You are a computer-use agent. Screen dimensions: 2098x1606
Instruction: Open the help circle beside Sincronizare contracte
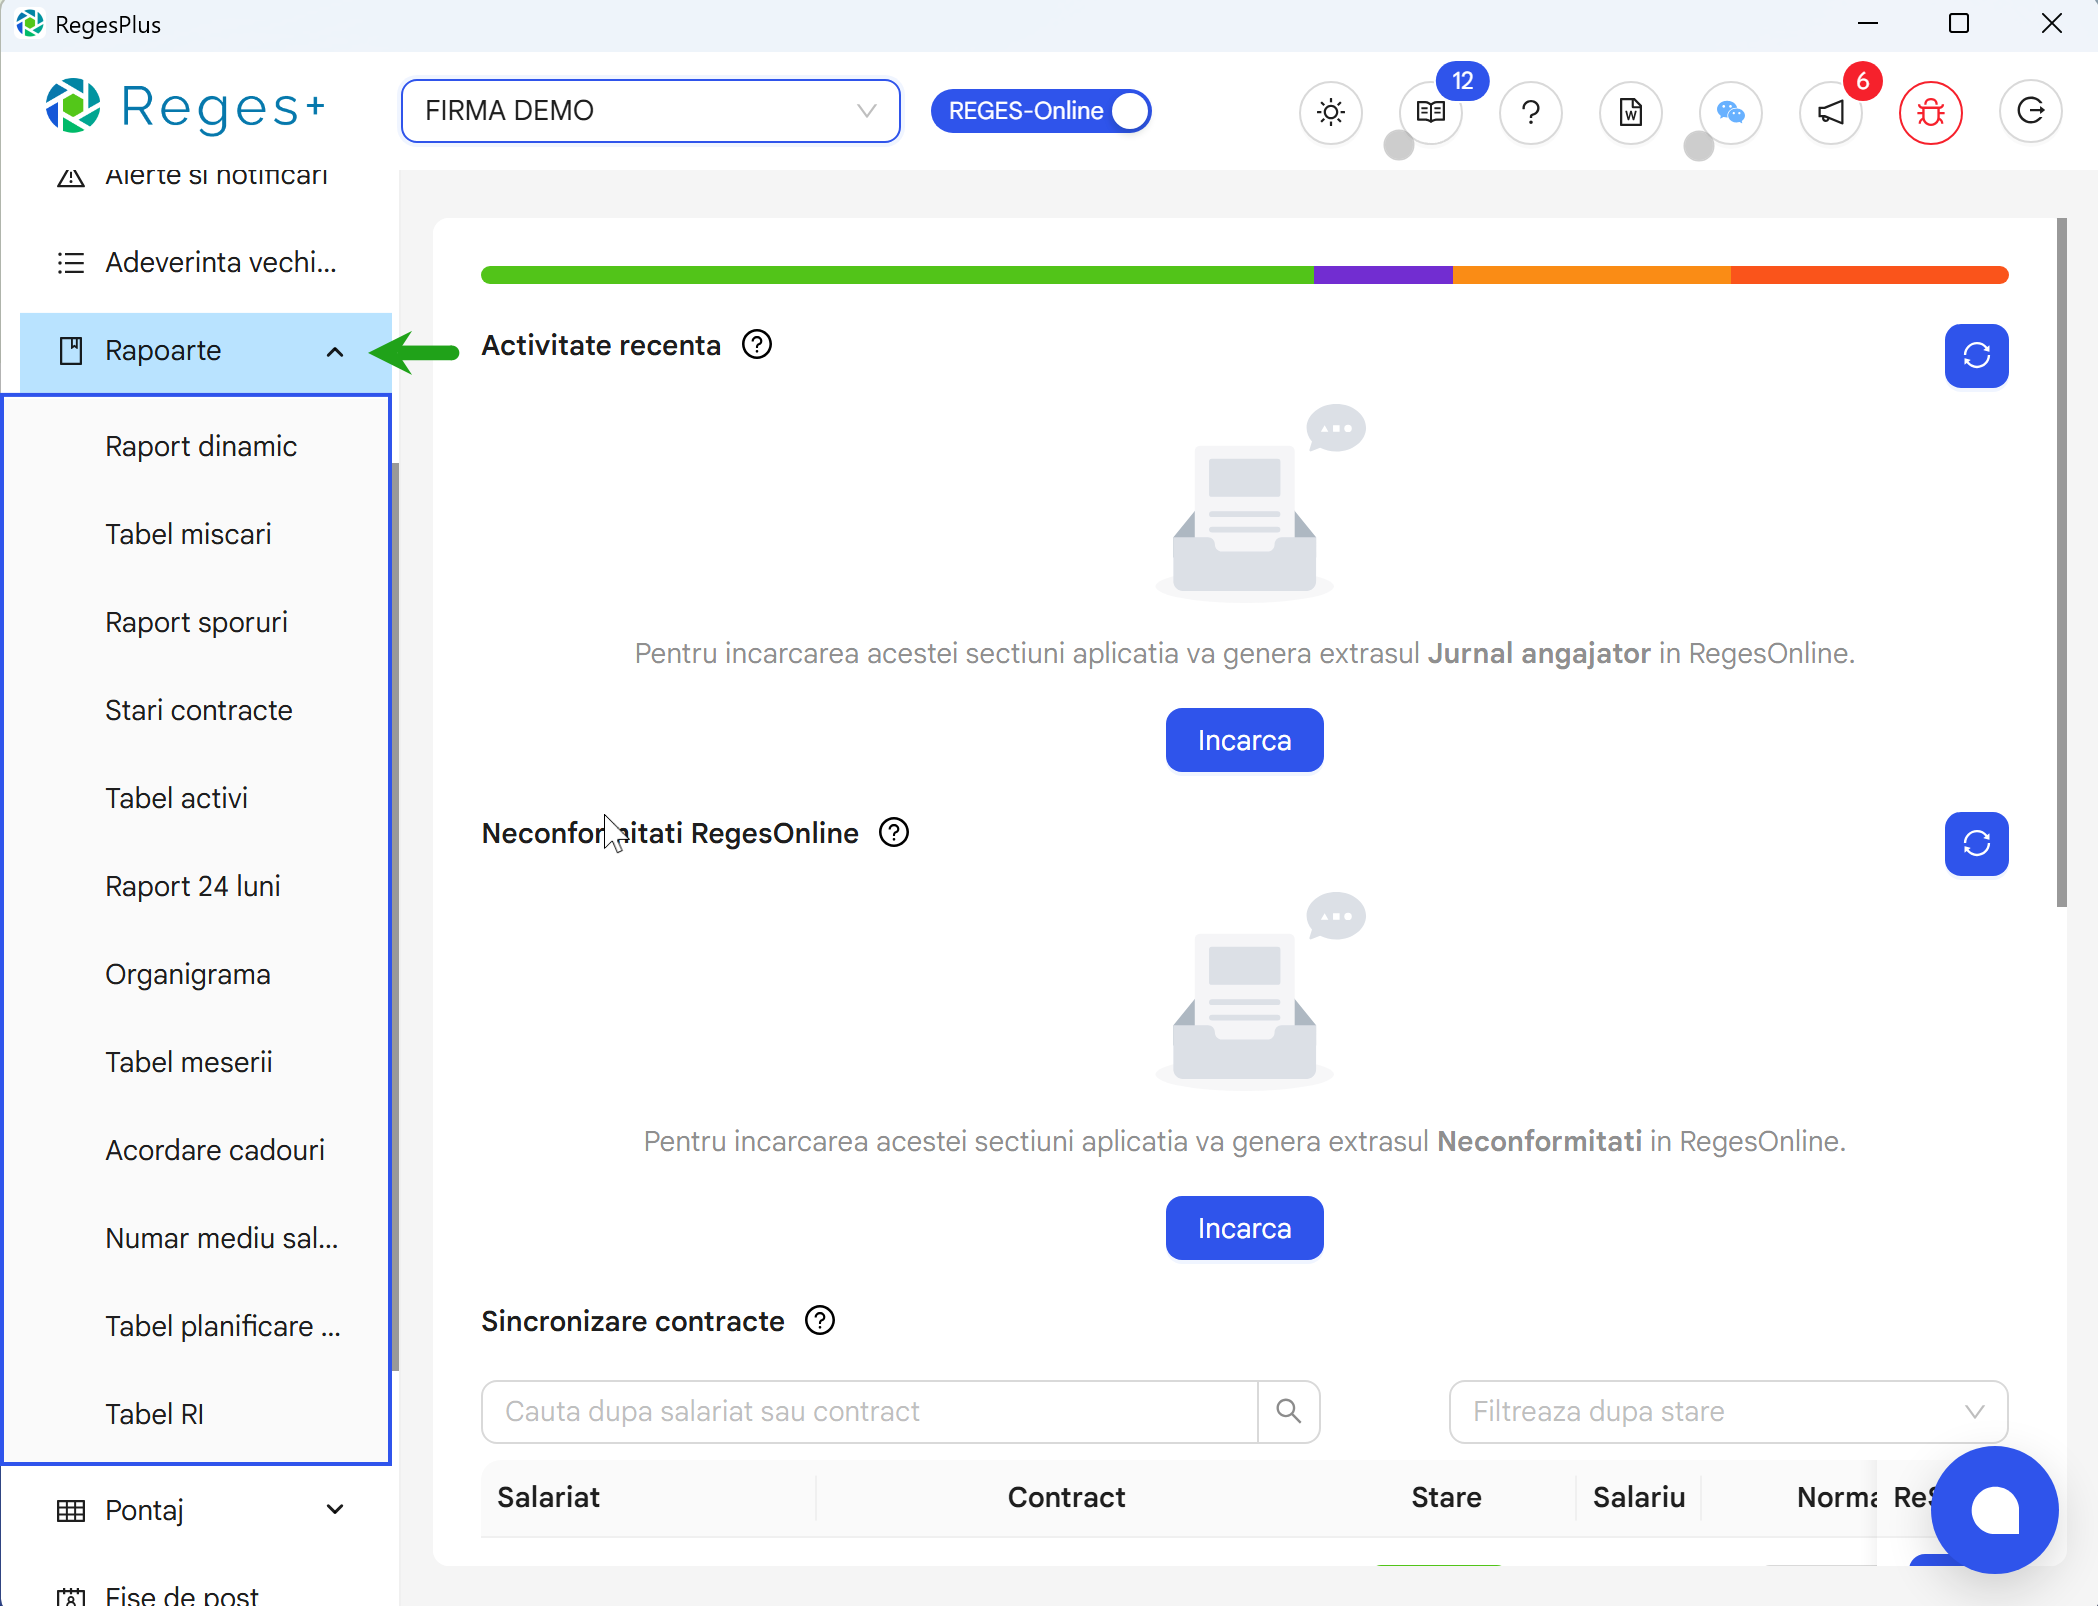819,1320
